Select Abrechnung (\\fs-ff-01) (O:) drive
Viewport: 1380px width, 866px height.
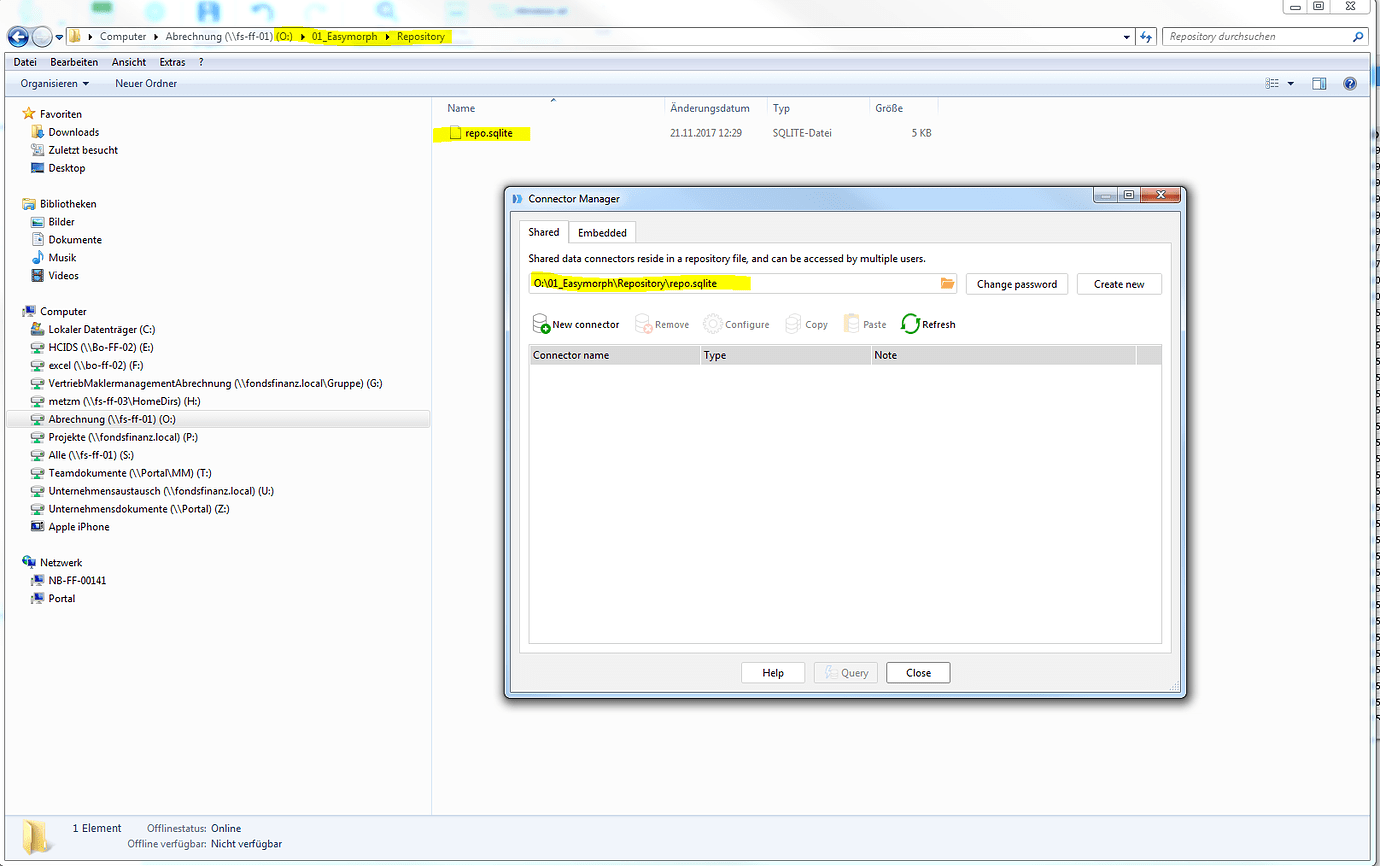coord(111,419)
